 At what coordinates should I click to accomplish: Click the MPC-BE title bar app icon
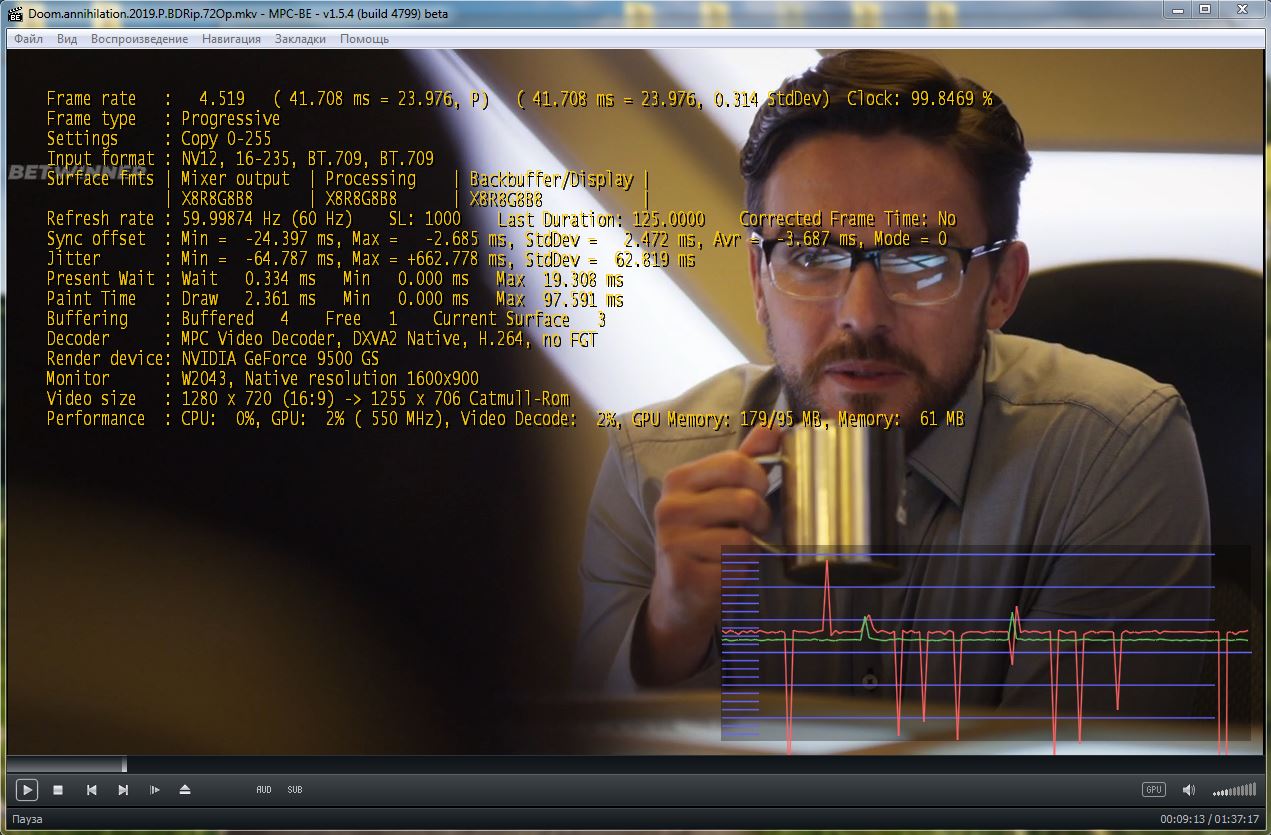pyautogui.click(x=15, y=12)
